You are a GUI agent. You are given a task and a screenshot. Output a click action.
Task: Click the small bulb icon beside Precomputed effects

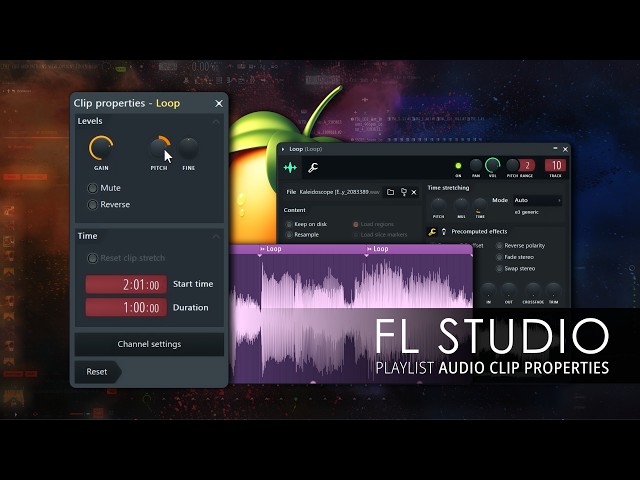[x=444, y=232]
